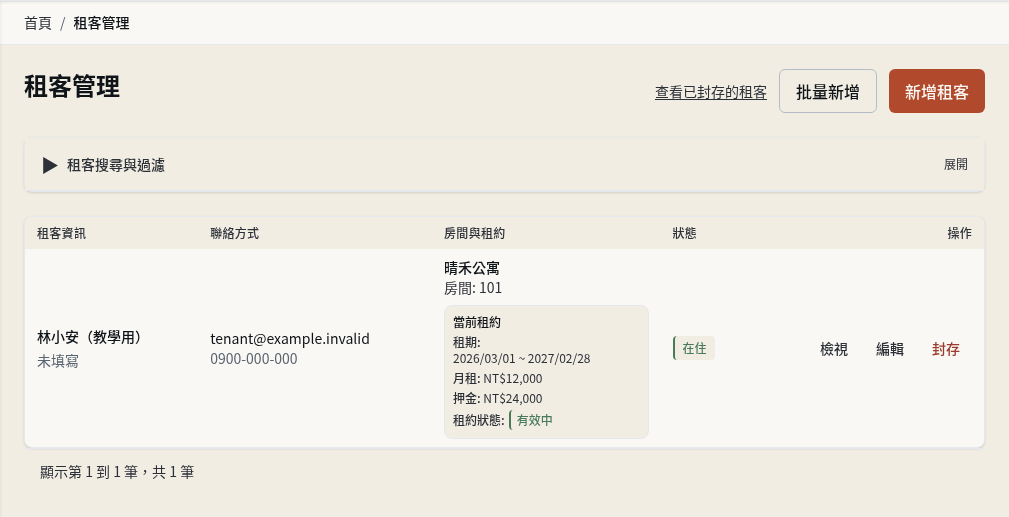1009x517 pixels.
Task: Click 展開 on the filter panel
Action: [x=956, y=165]
